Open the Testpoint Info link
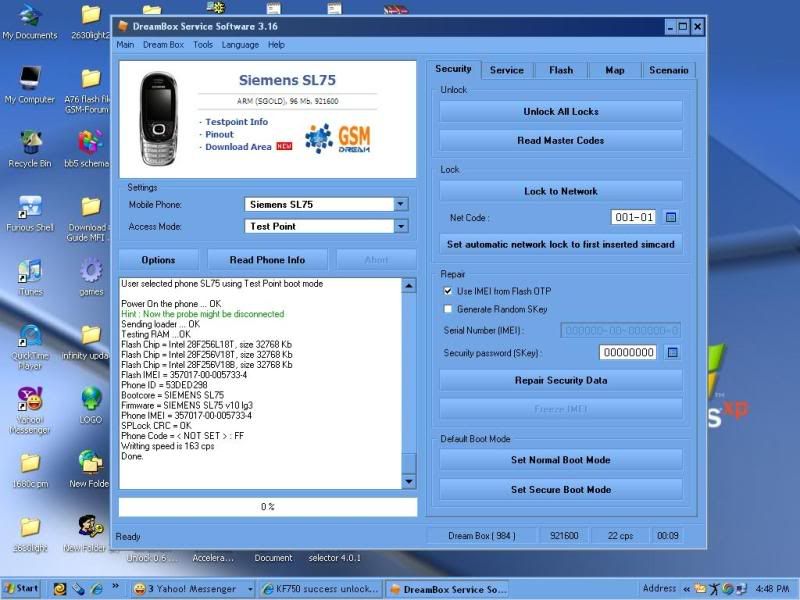The width and height of the screenshot is (800, 600). [236, 122]
